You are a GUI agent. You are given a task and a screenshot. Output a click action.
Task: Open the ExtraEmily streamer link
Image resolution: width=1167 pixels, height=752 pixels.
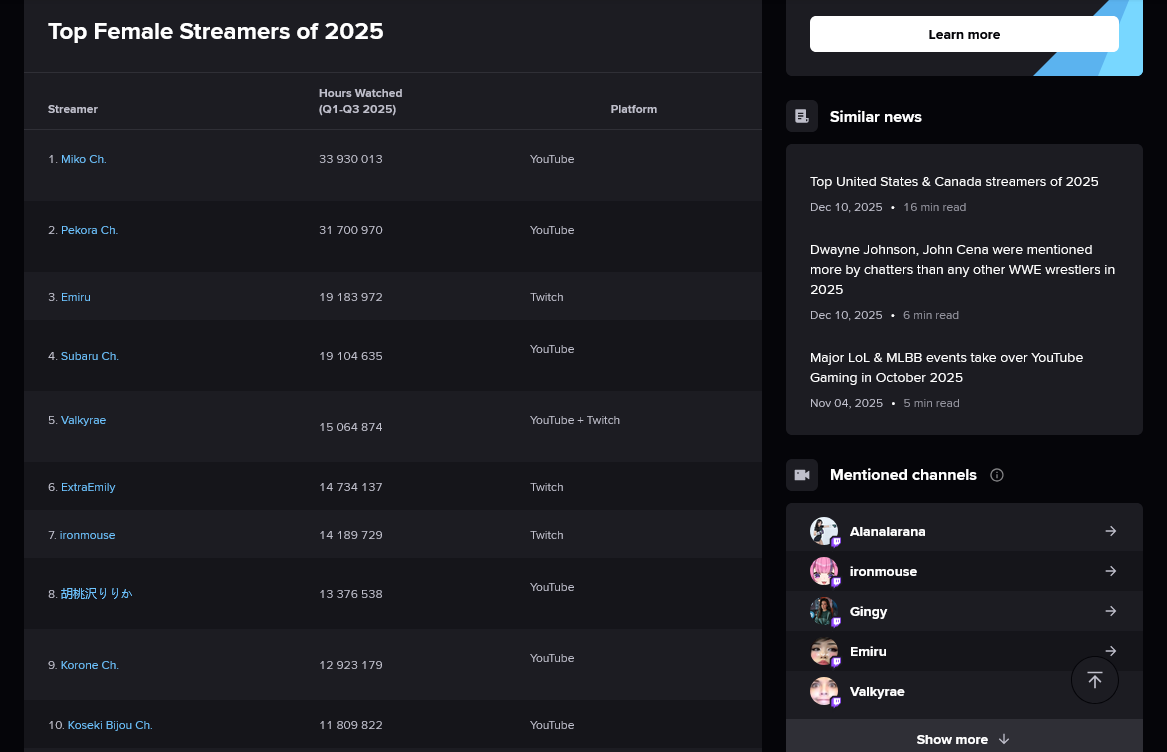[x=88, y=487]
